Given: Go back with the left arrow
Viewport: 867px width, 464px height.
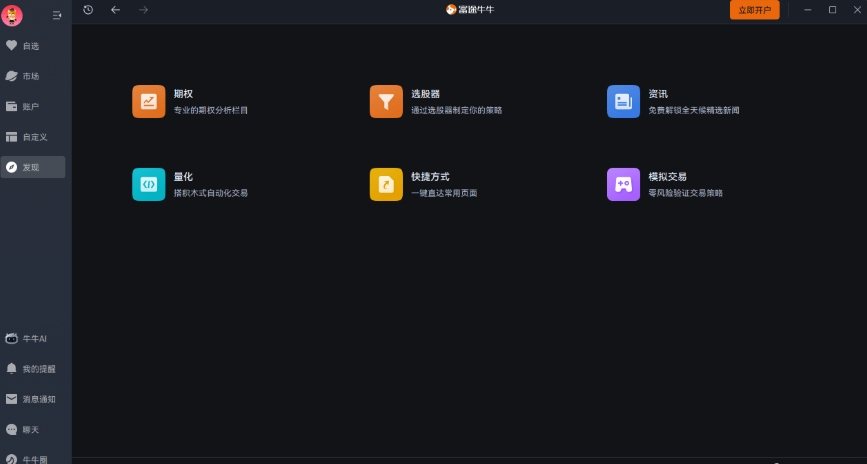Looking at the screenshot, I should point(115,10).
